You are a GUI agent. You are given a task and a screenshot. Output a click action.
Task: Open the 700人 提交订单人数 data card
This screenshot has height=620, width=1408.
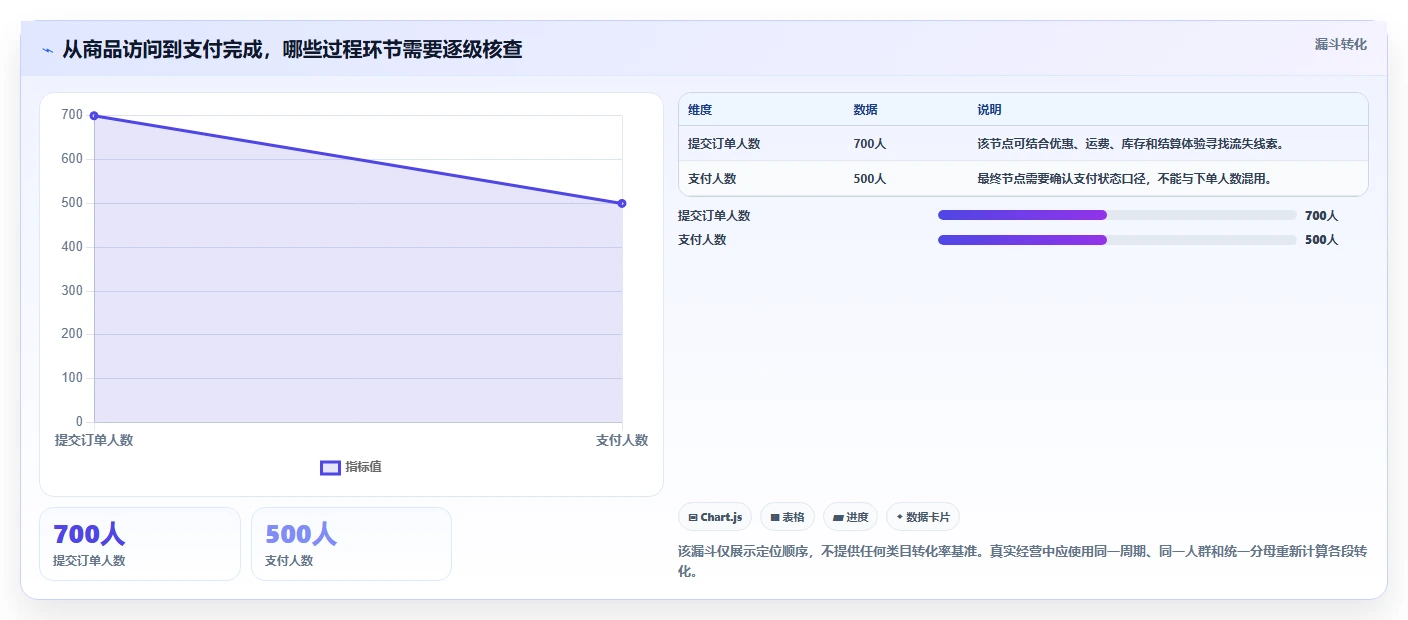click(x=140, y=544)
